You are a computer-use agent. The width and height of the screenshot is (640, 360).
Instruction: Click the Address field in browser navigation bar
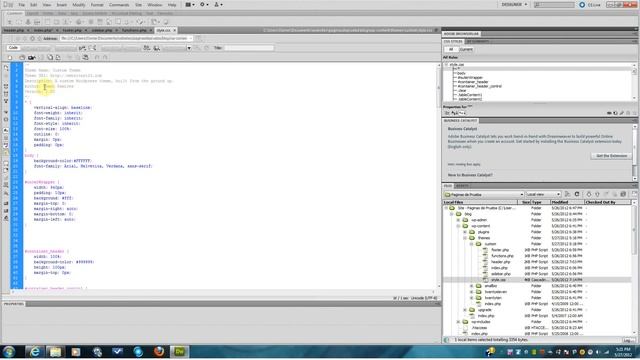point(127,38)
